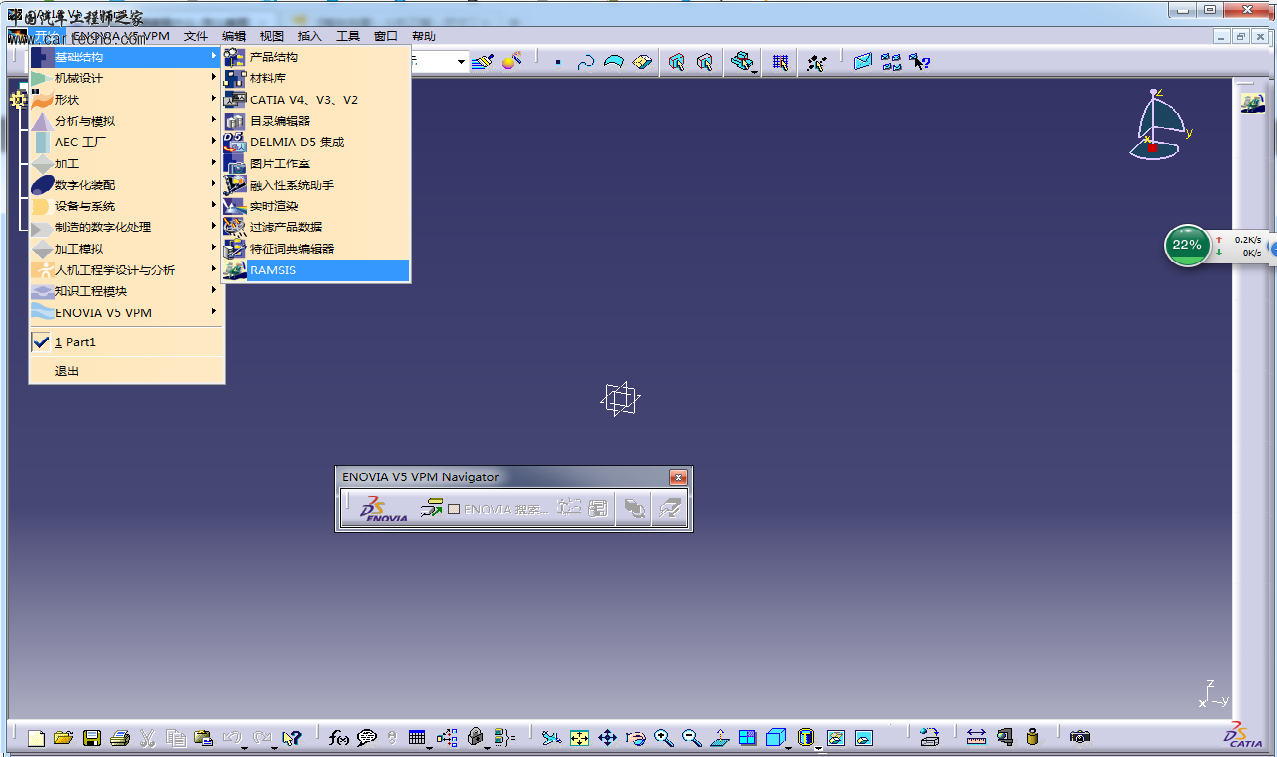
Task: Click the plane axis system in the viewport
Action: click(620, 400)
